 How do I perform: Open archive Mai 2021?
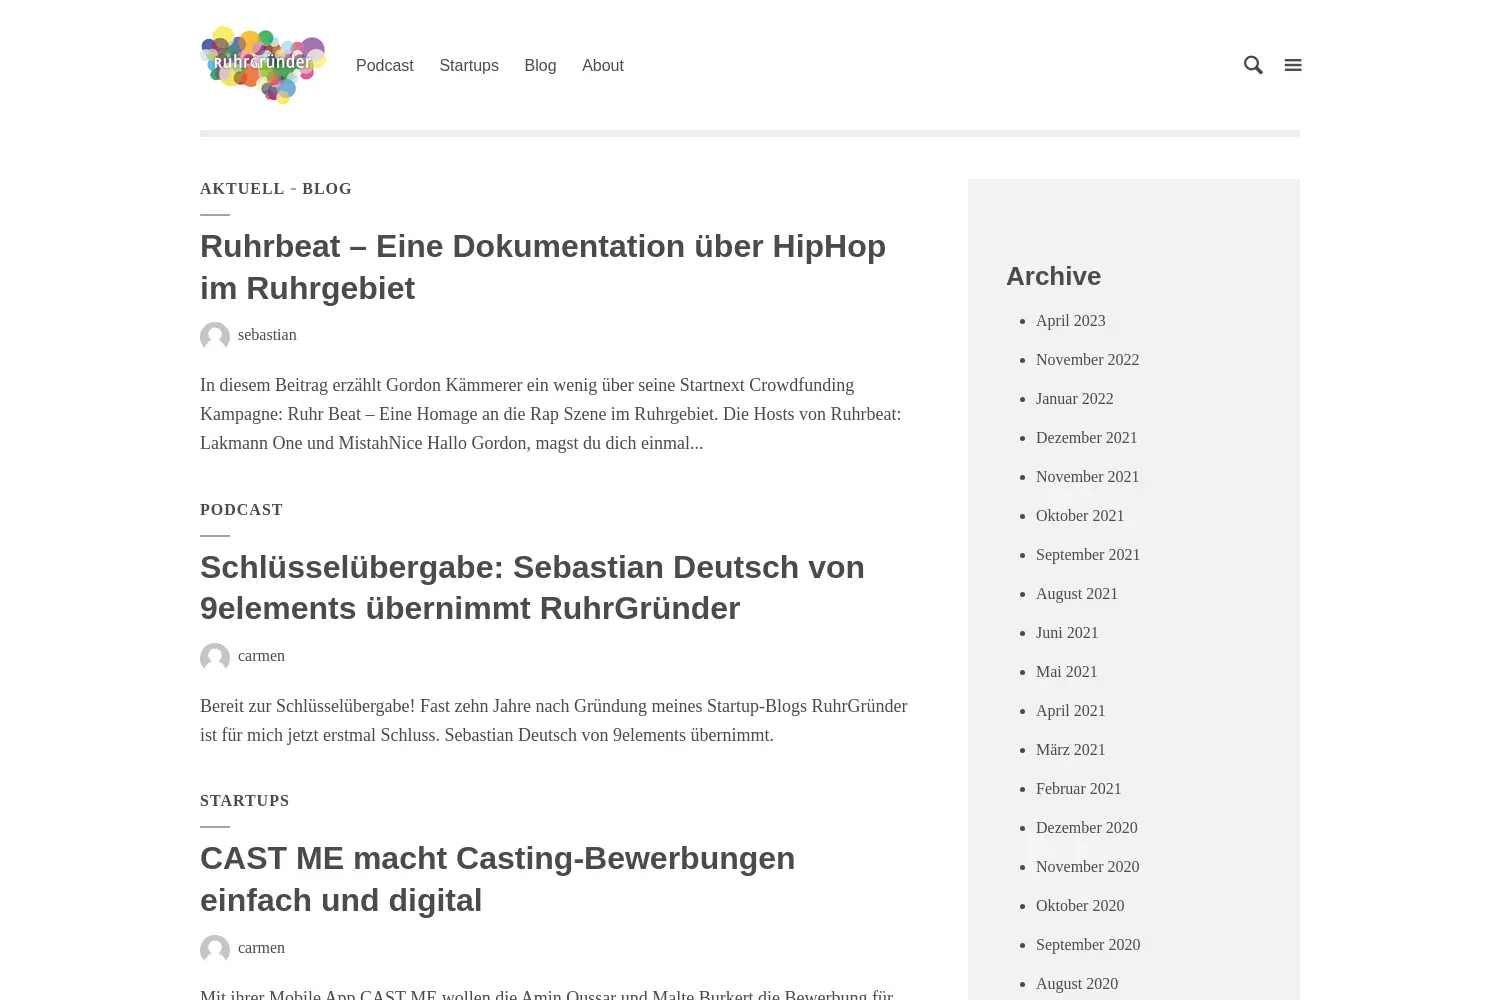[x=1066, y=672]
